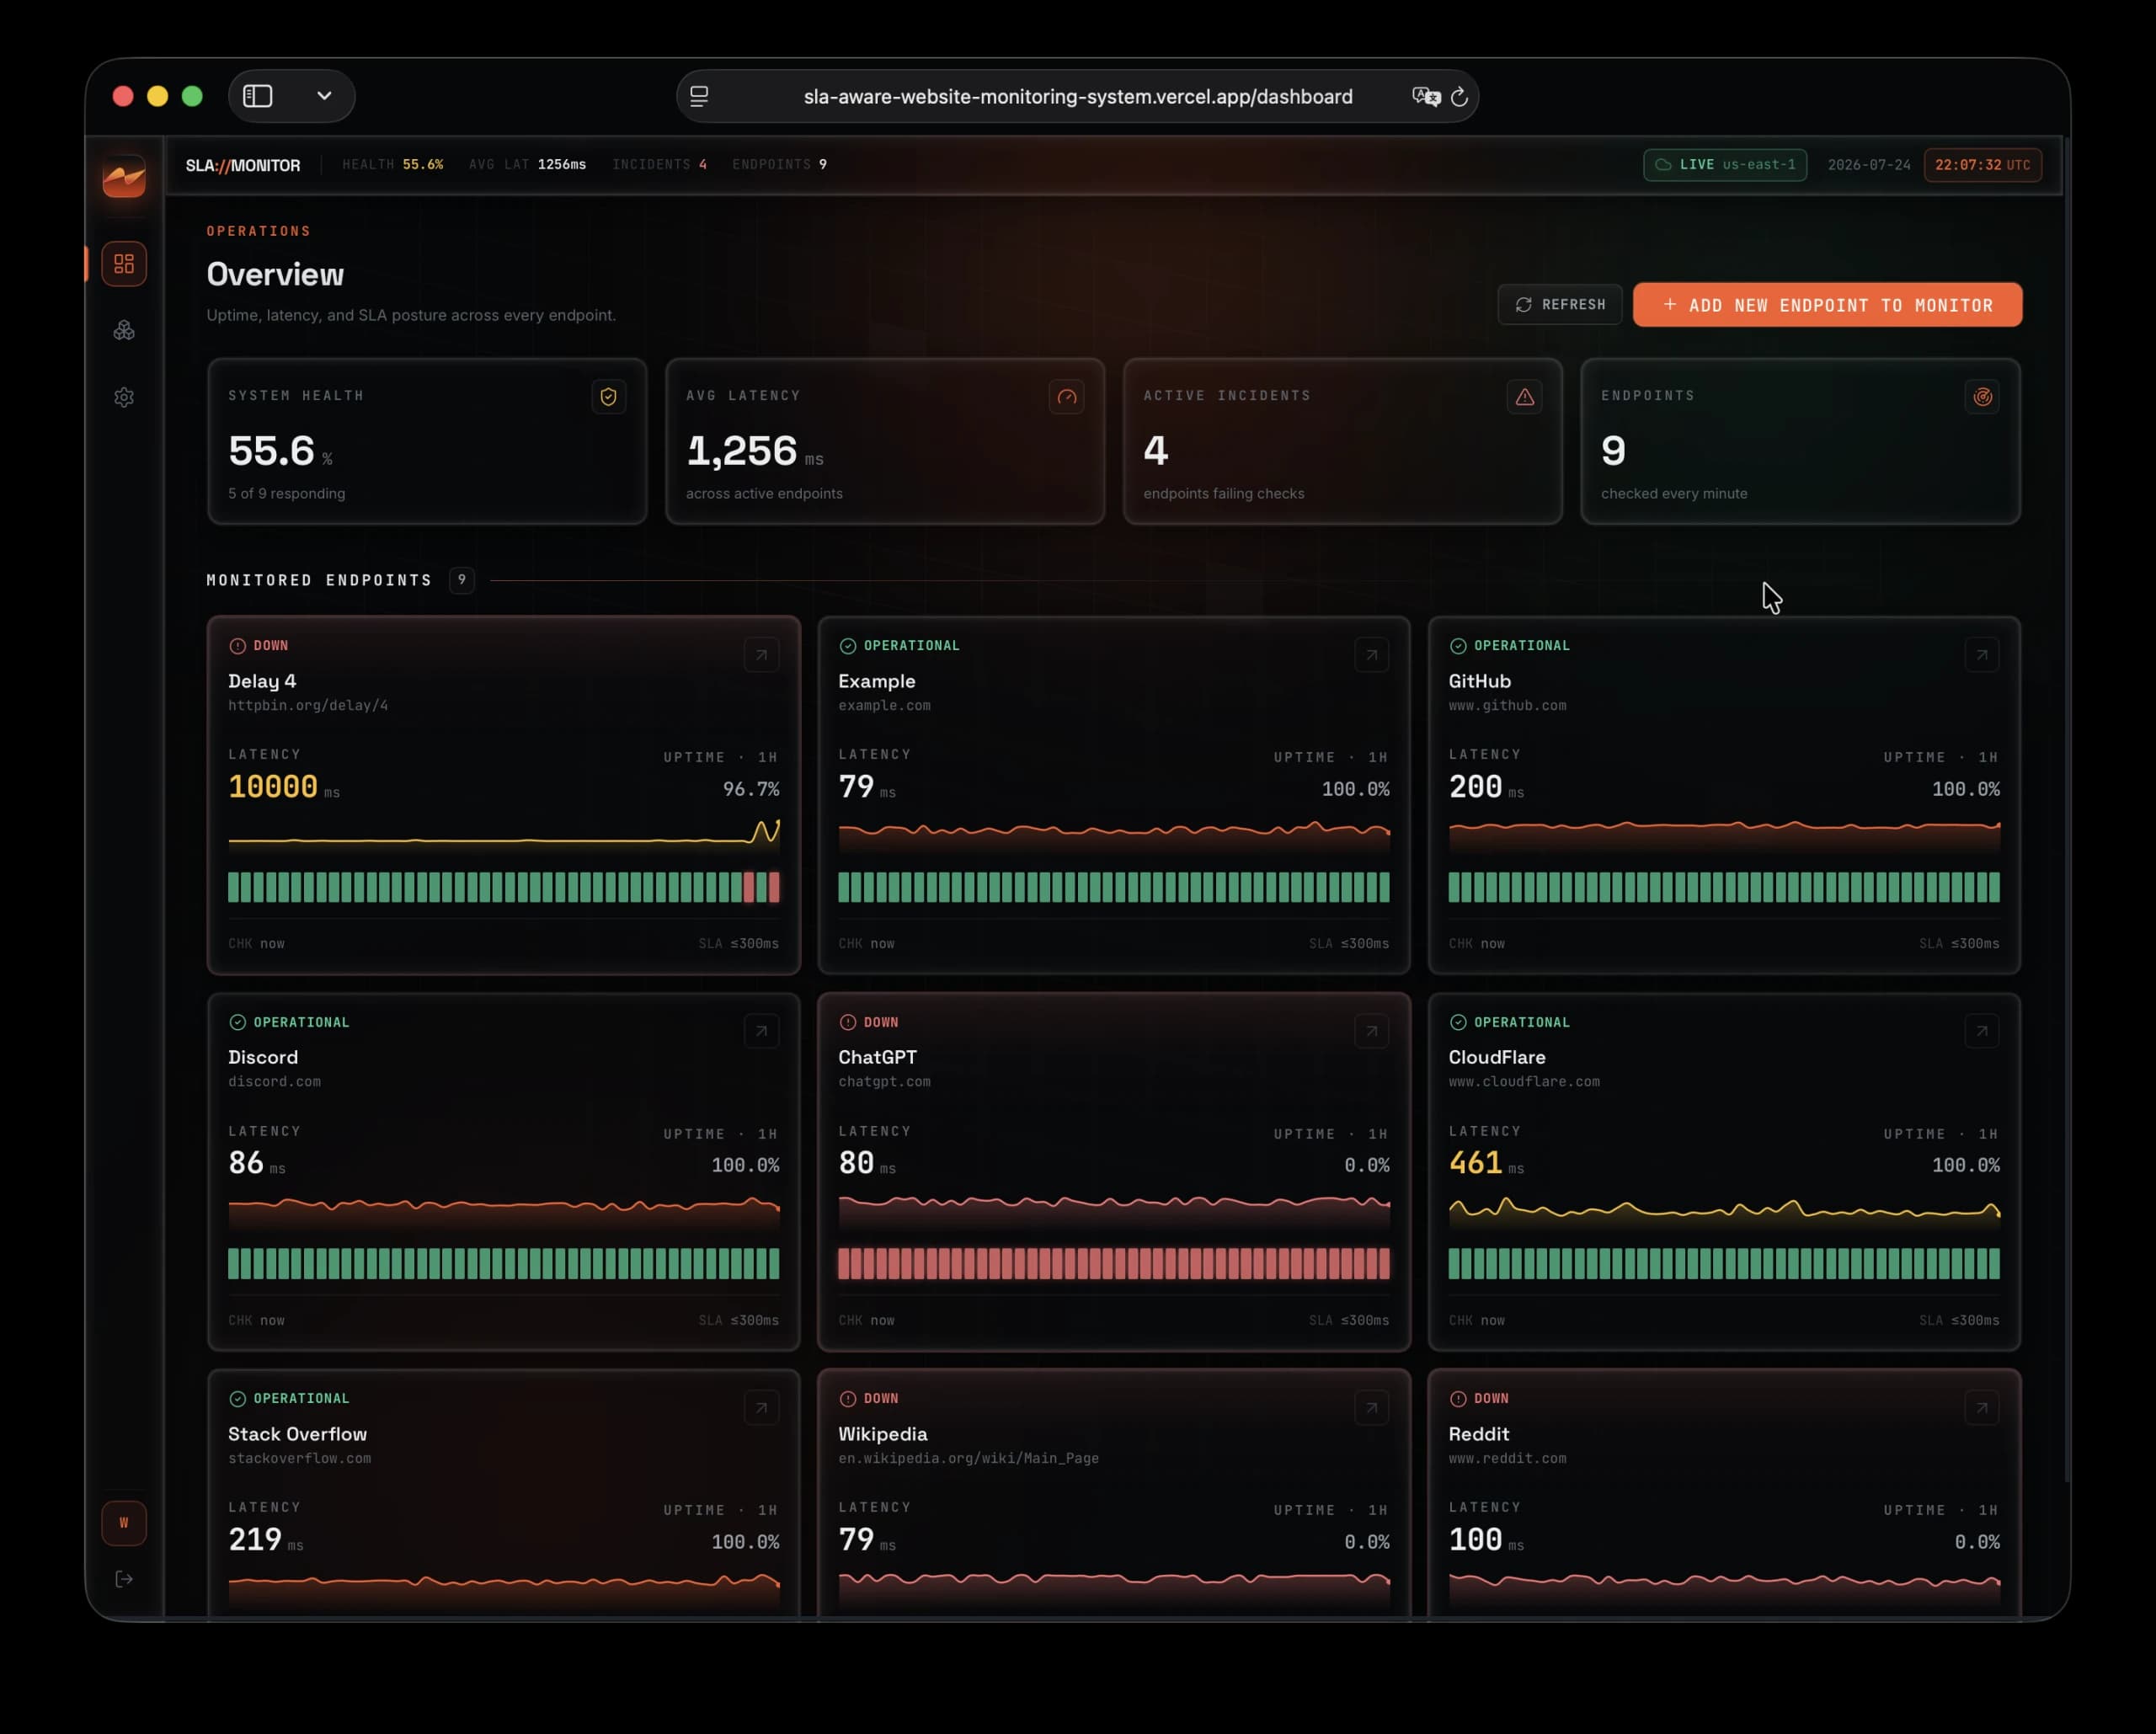This screenshot has width=2156, height=1734.
Task: Click the System Health shield icon
Action: coord(609,397)
